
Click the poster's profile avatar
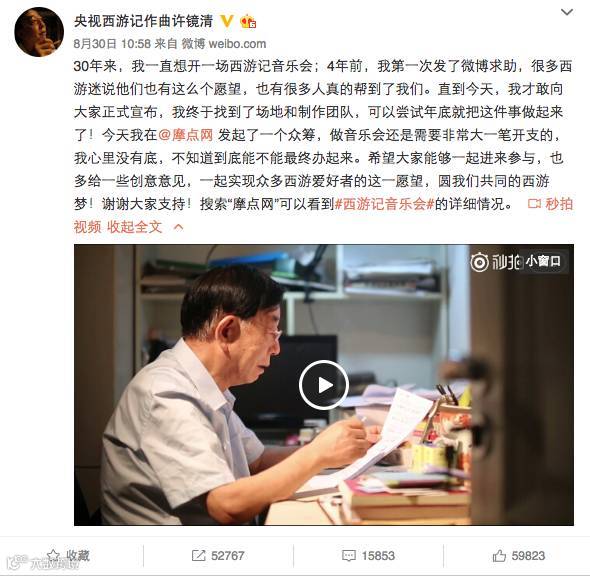click(39, 32)
